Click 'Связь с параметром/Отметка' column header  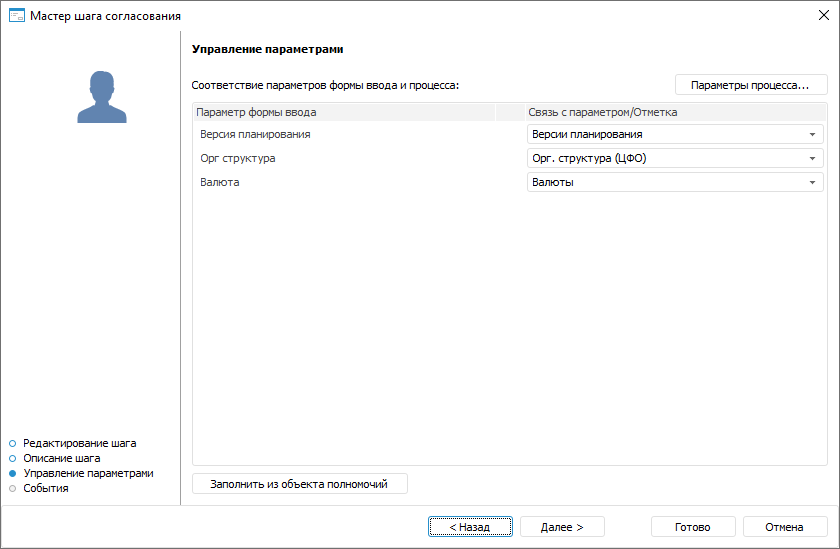pos(602,112)
